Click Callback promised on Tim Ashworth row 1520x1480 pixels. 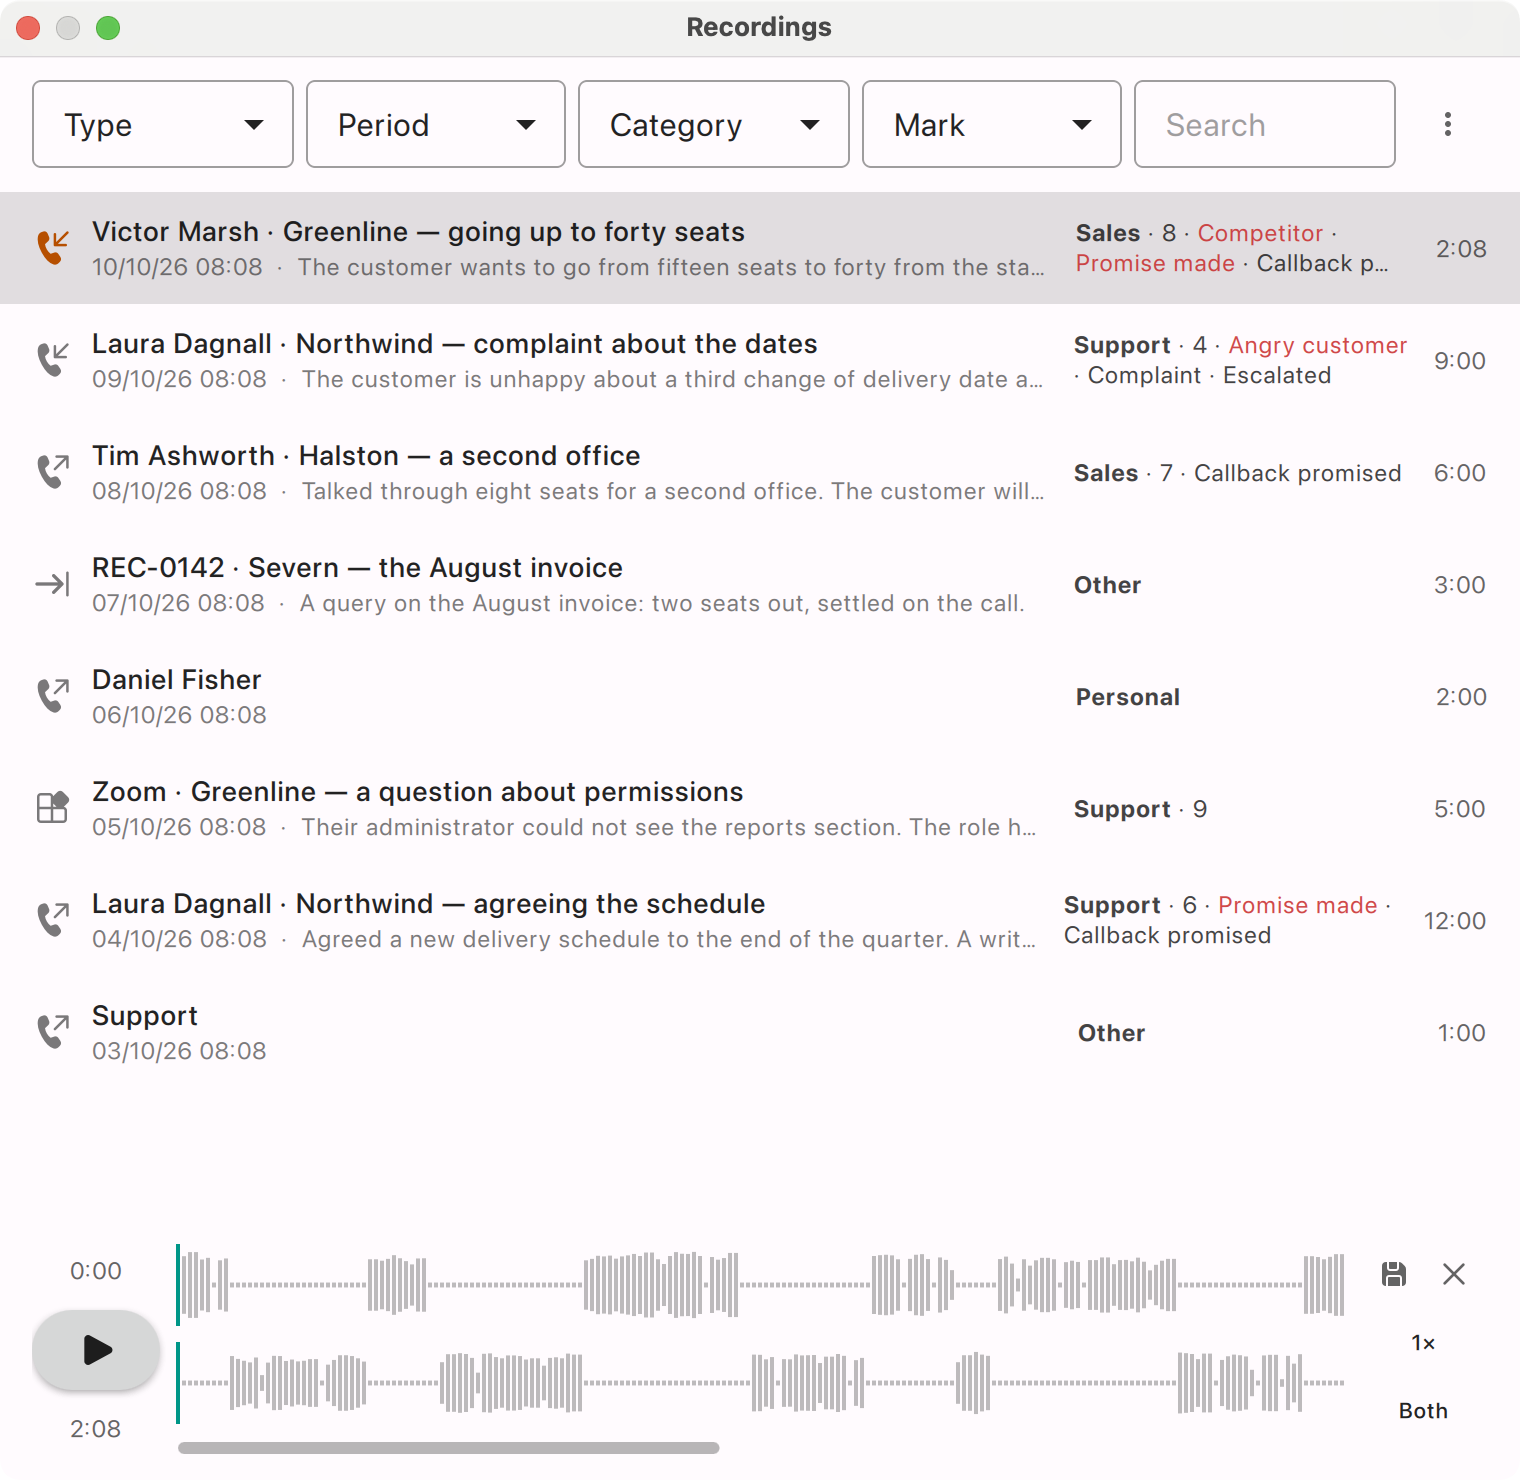coord(1297,473)
